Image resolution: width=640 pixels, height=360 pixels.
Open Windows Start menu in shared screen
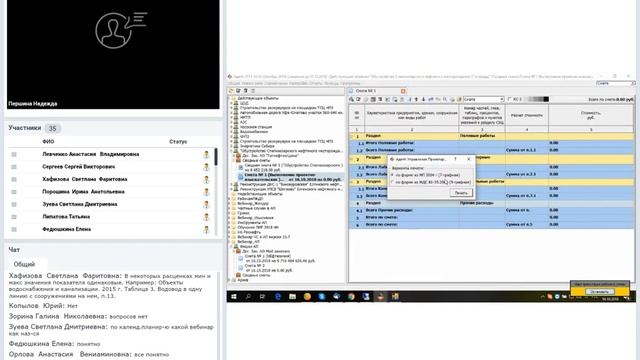tap(234, 297)
